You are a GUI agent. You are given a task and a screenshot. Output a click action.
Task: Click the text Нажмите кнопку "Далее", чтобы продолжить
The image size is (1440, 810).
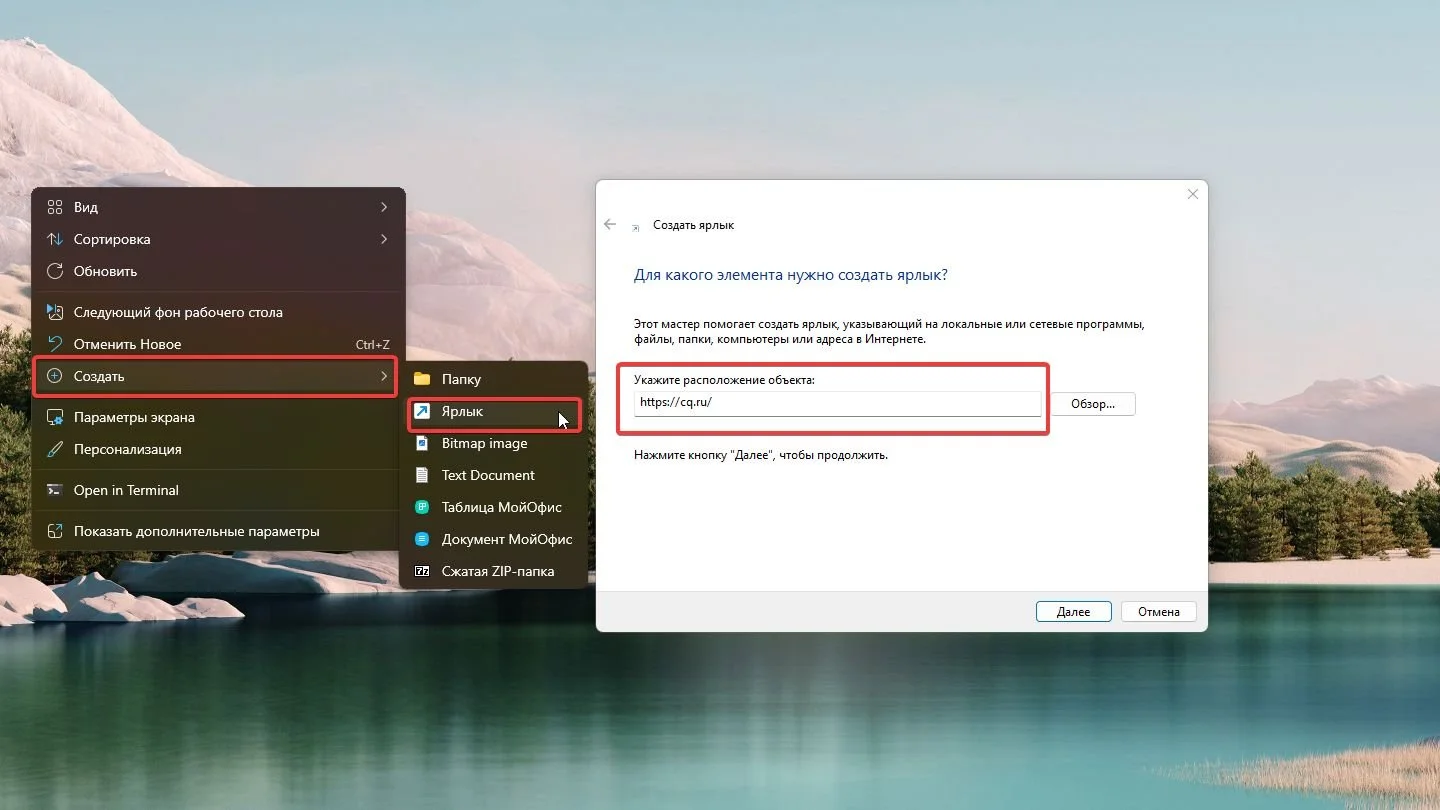coord(761,455)
